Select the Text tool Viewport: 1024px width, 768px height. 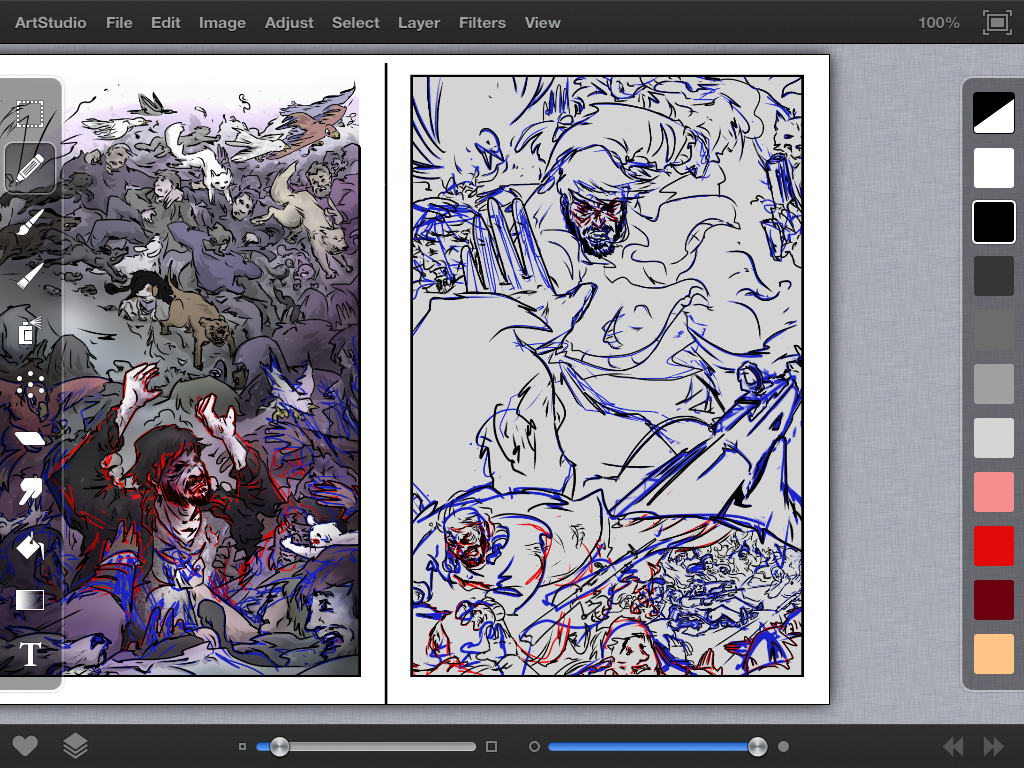coord(30,654)
